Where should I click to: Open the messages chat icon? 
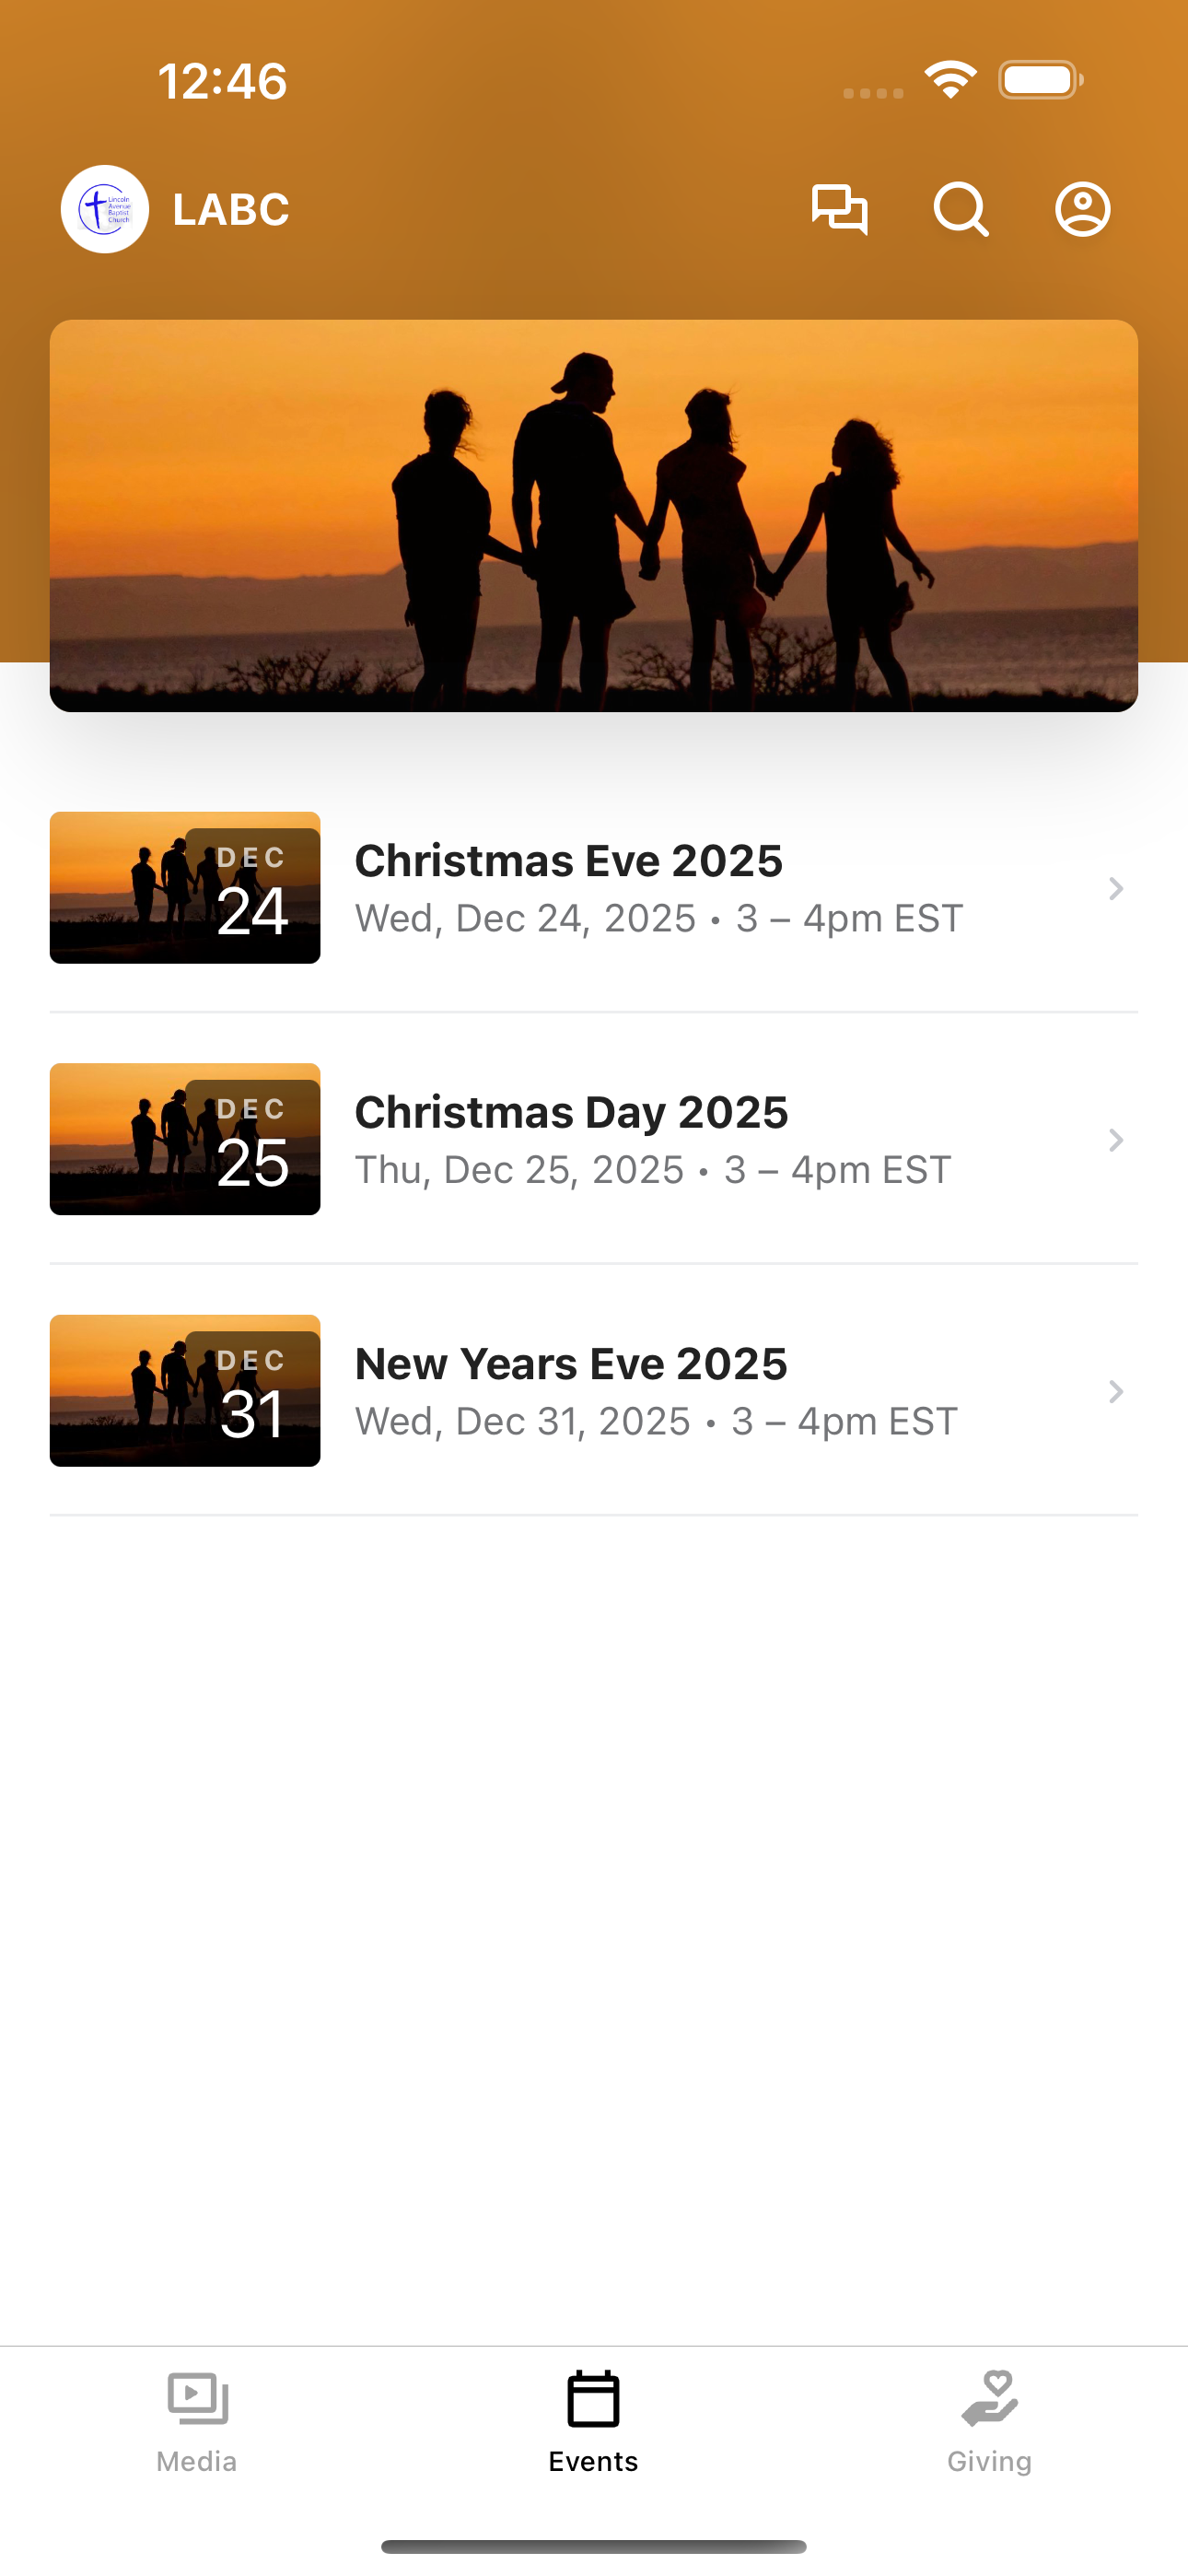click(x=839, y=210)
